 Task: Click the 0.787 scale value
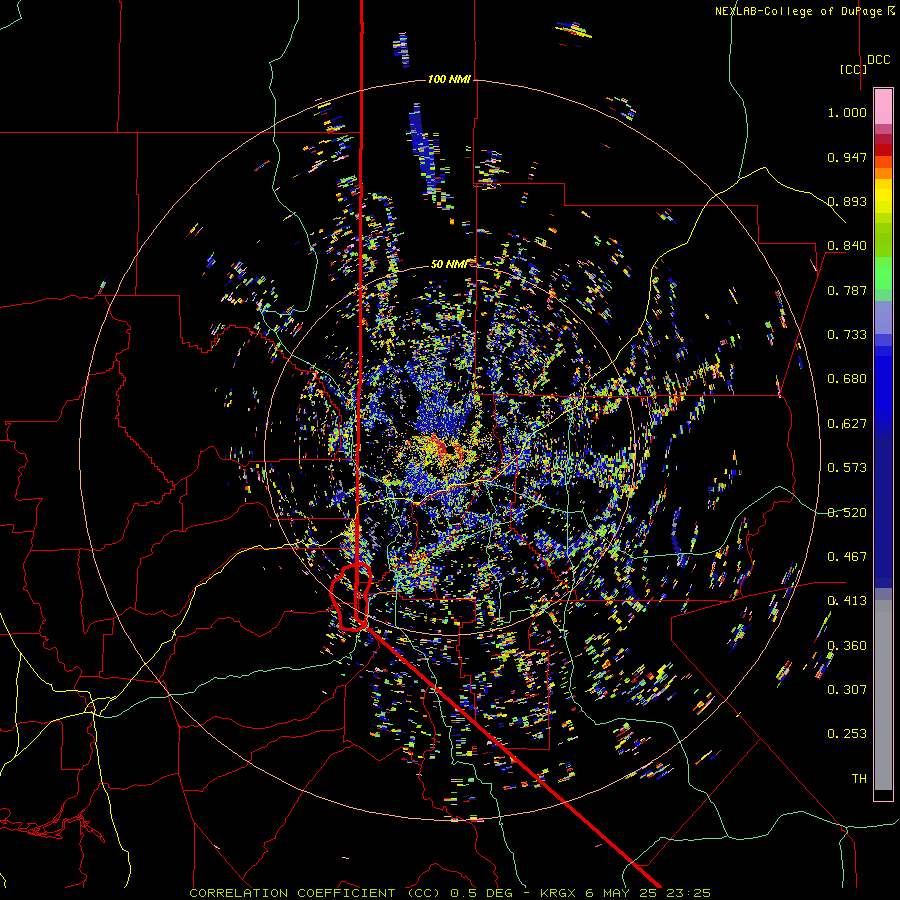pos(847,290)
